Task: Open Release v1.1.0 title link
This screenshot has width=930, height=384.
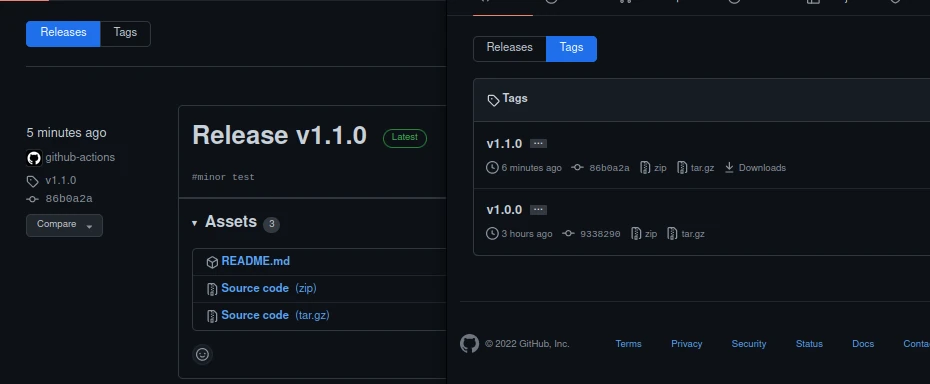Action: pos(279,135)
